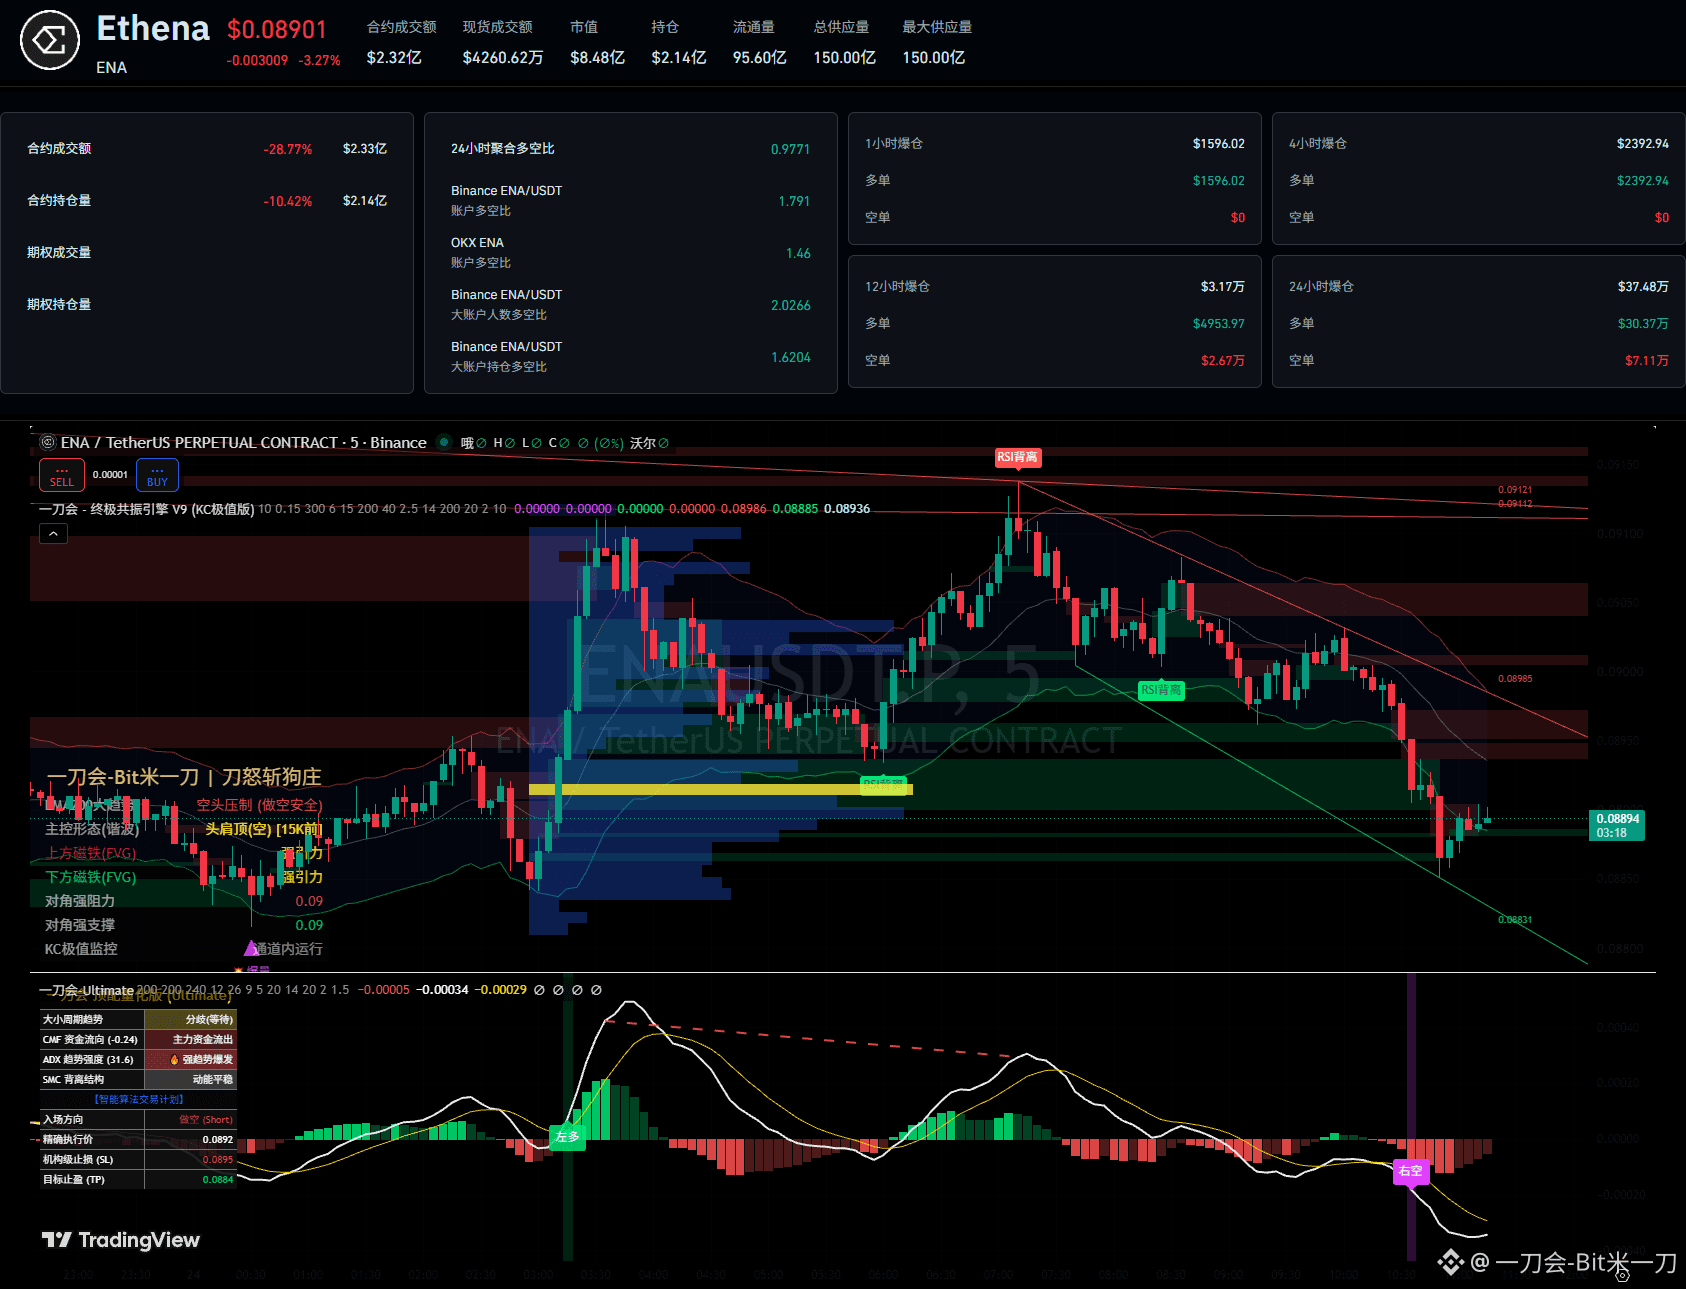The height and width of the screenshot is (1289, 1686).
Task: Click the green market status dot
Action: (x=444, y=442)
